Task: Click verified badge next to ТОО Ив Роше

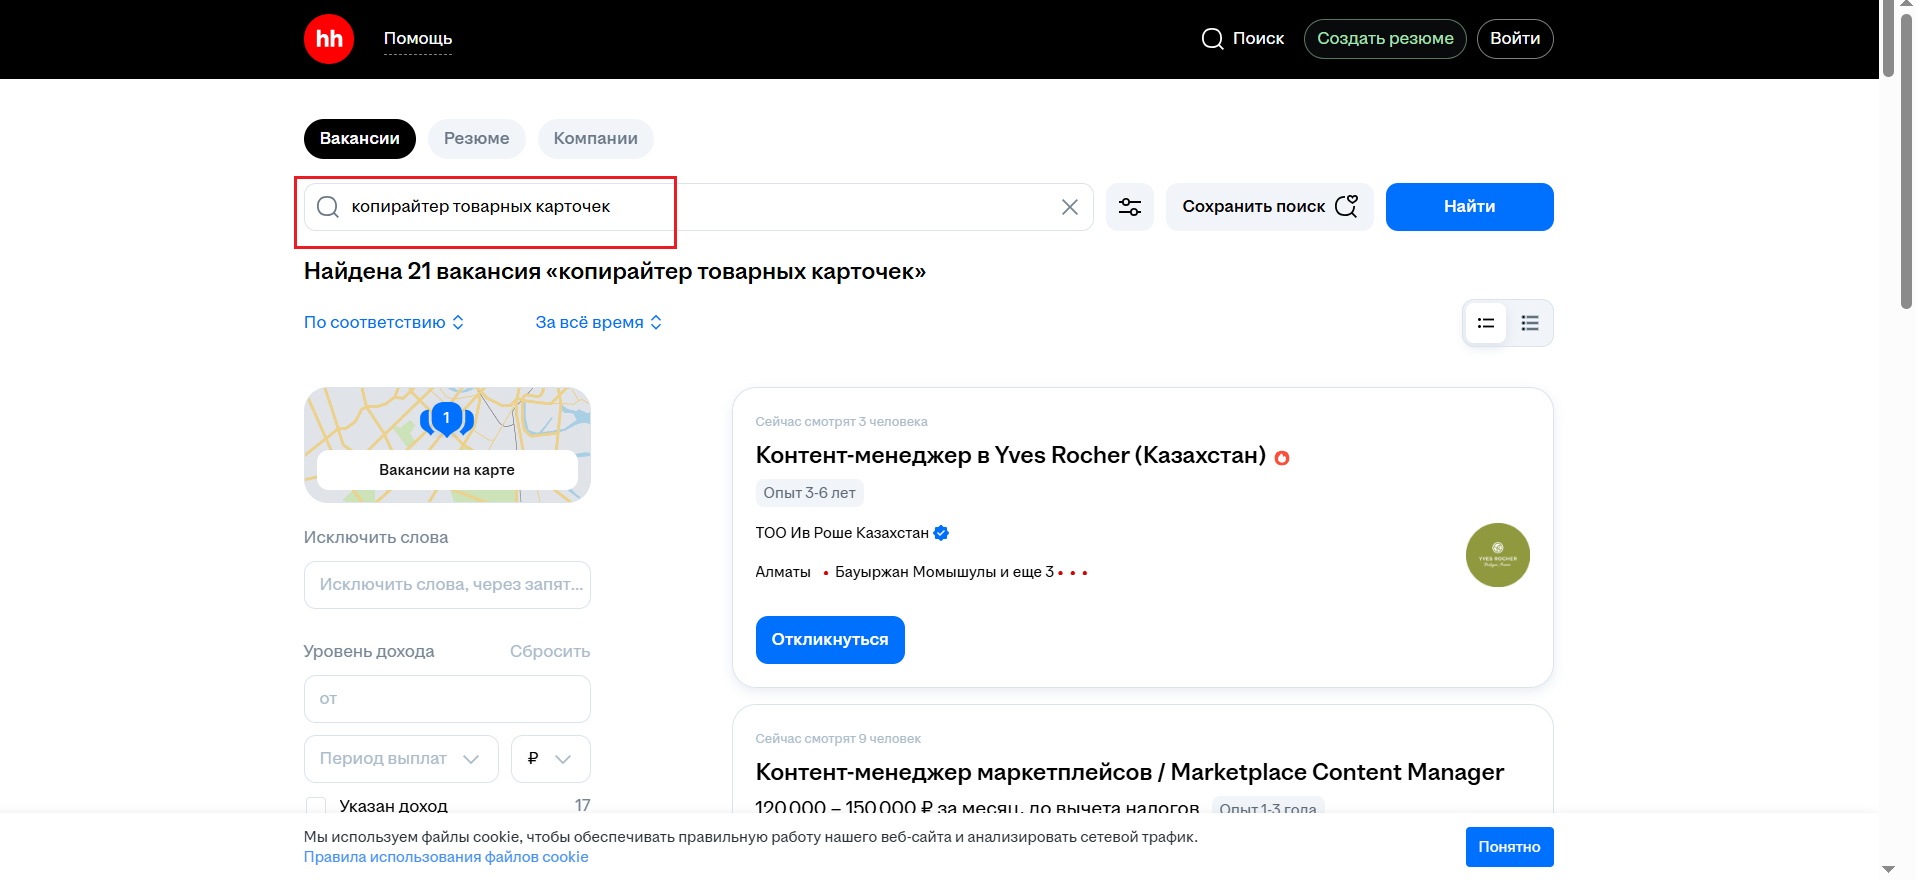Action: pyautogui.click(x=941, y=533)
